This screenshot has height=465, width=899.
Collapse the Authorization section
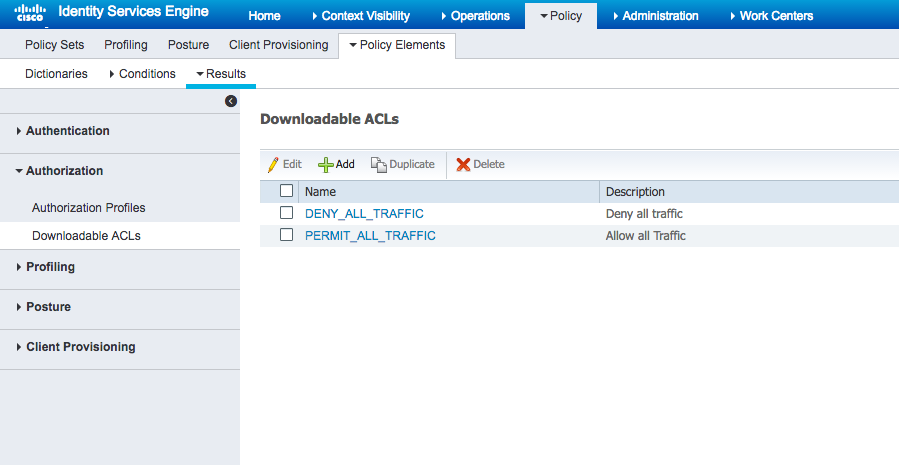[x=60, y=171]
